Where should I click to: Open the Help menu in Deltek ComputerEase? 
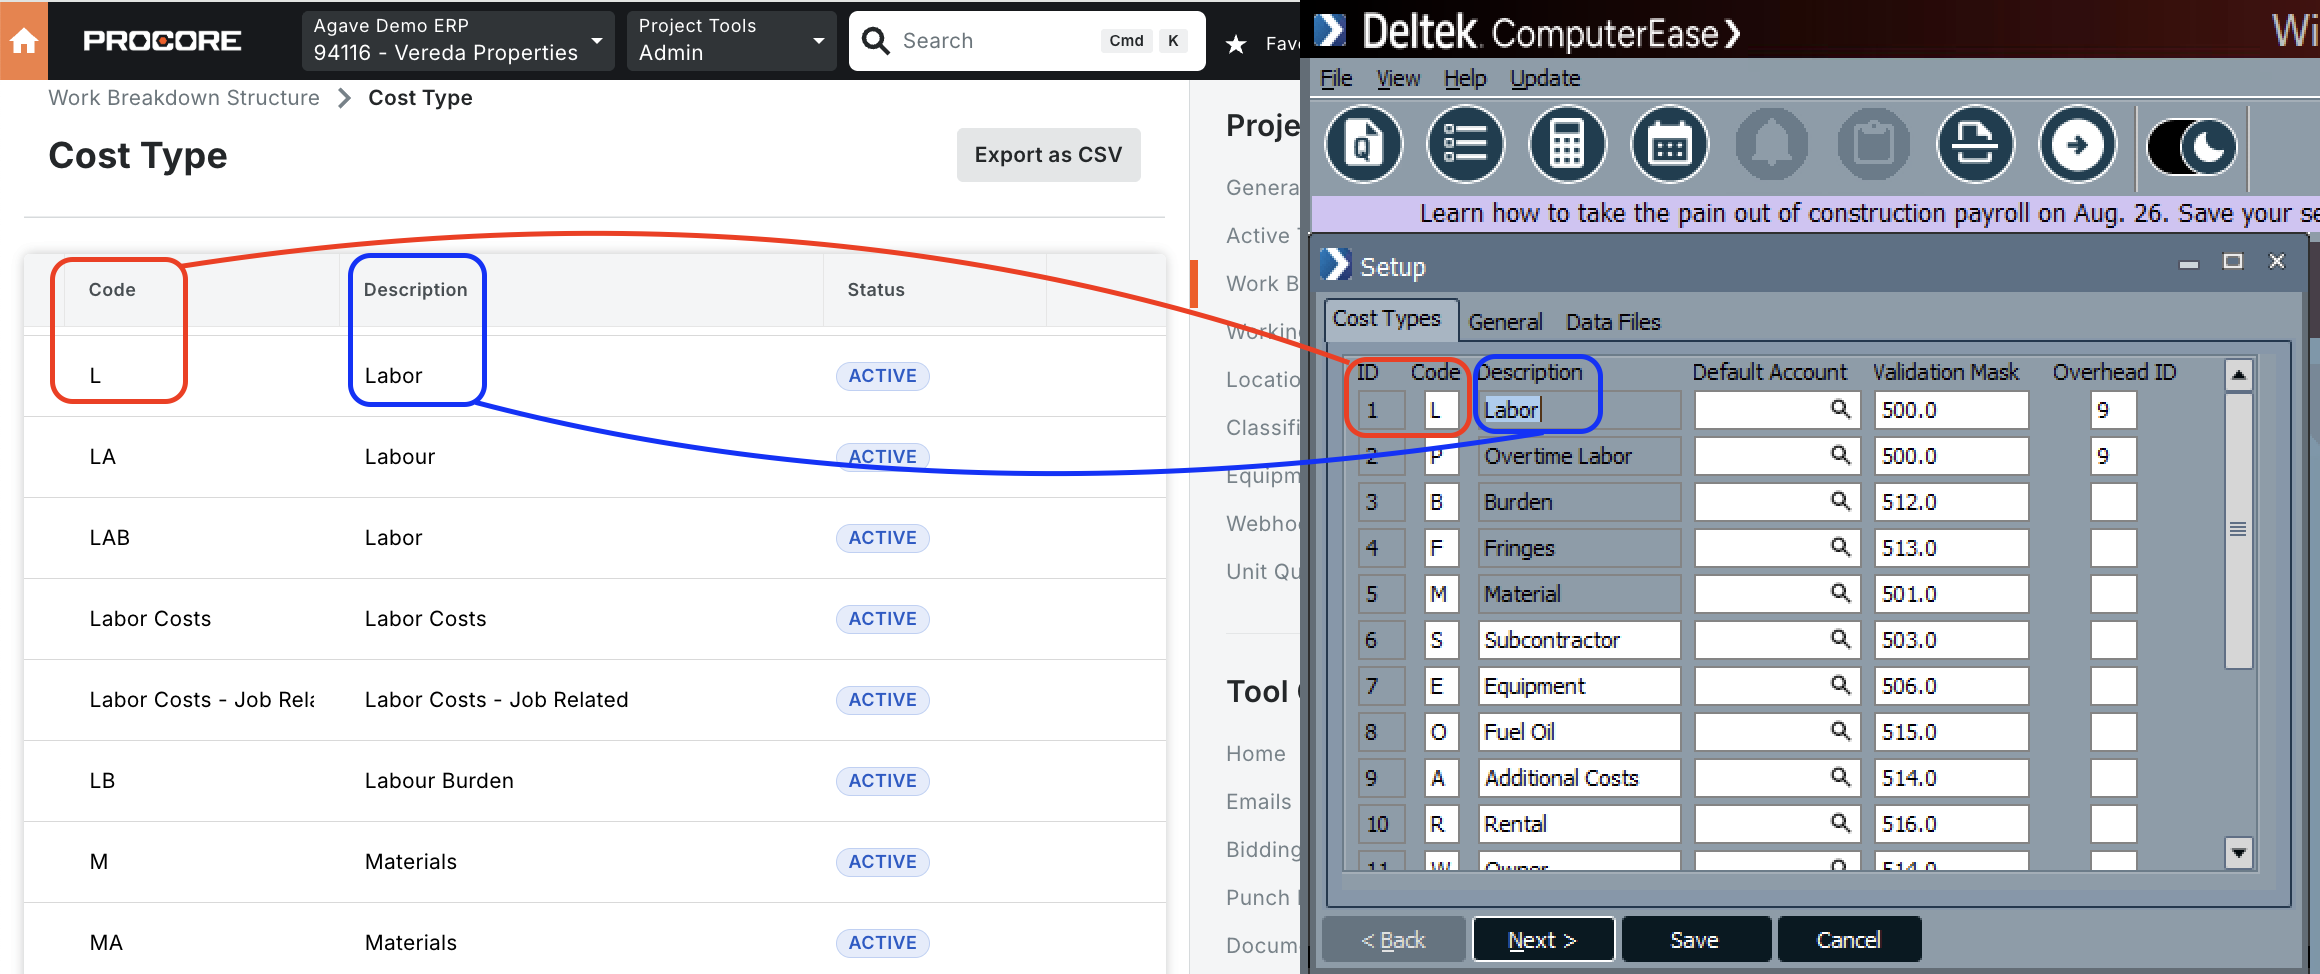point(1465,78)
